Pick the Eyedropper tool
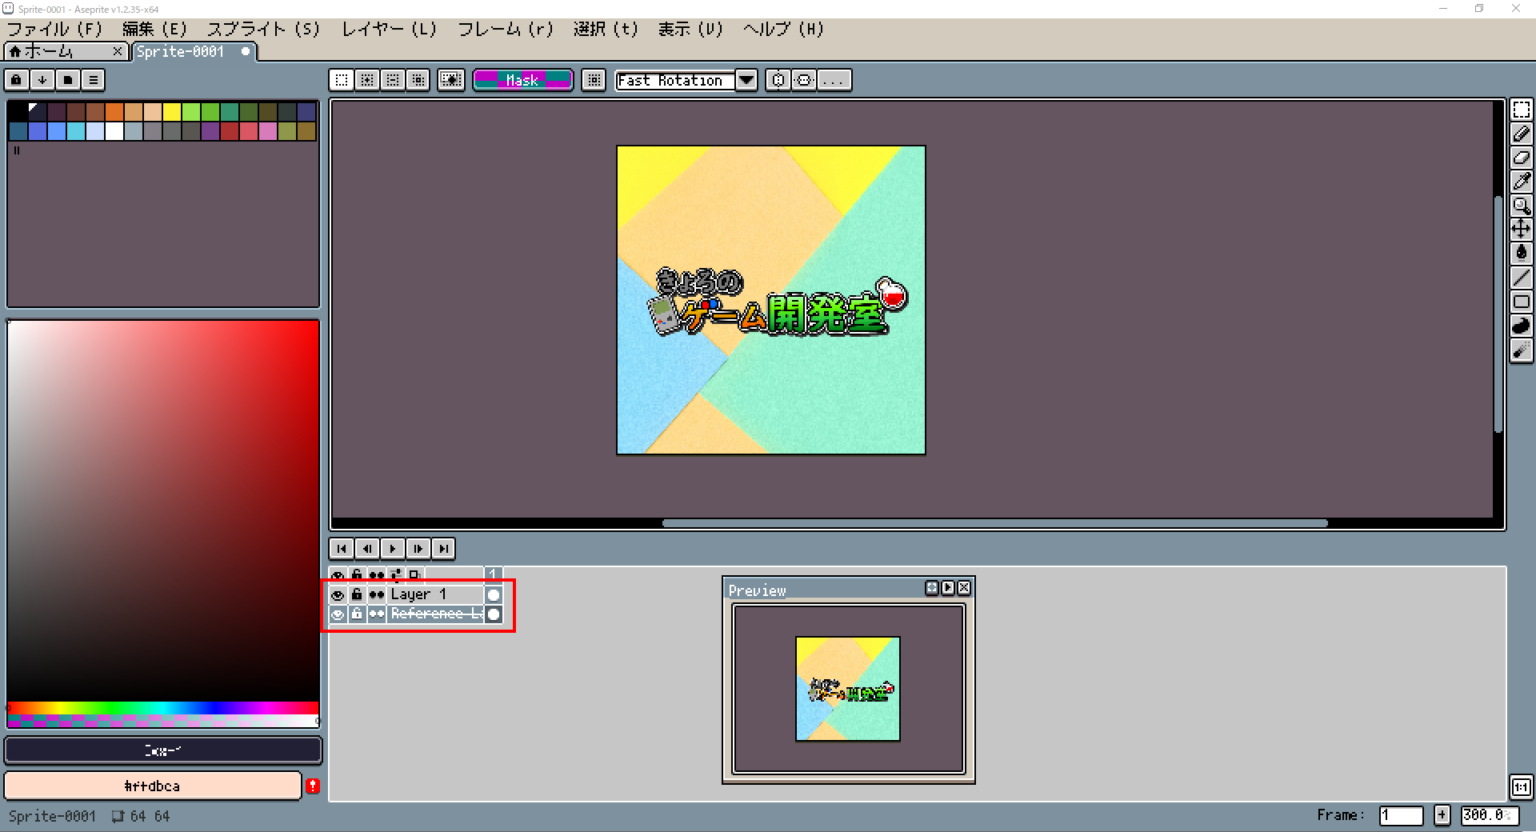Image resolution: width=1536 pixels, height=832 pixels. coord(1521,182)
